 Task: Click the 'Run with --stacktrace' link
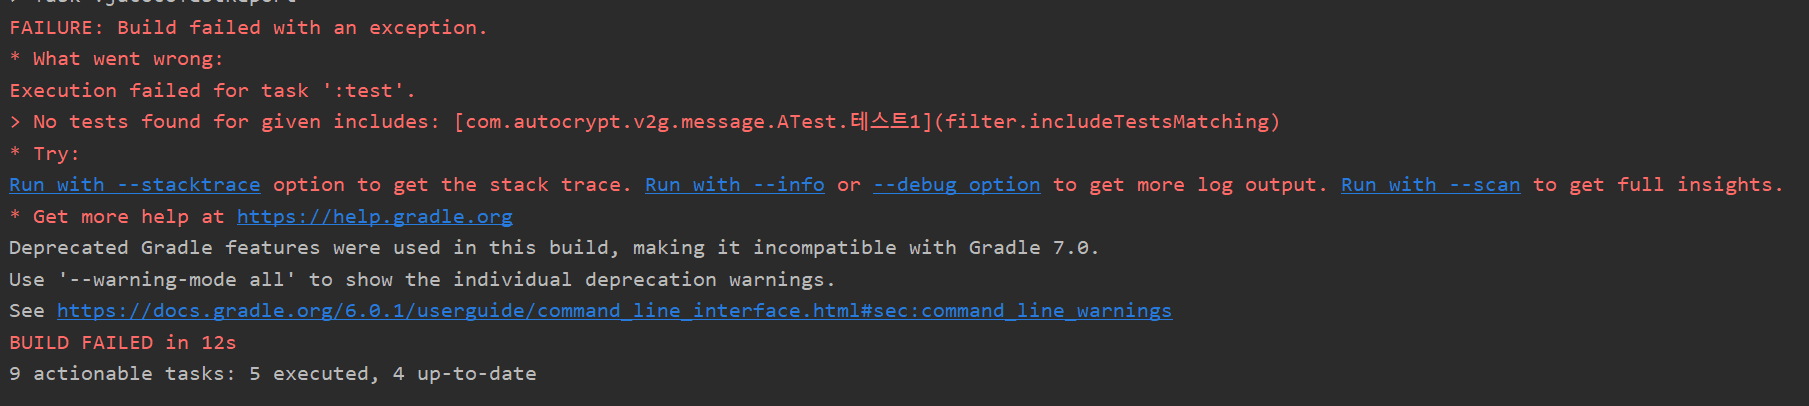click(134, 185)
